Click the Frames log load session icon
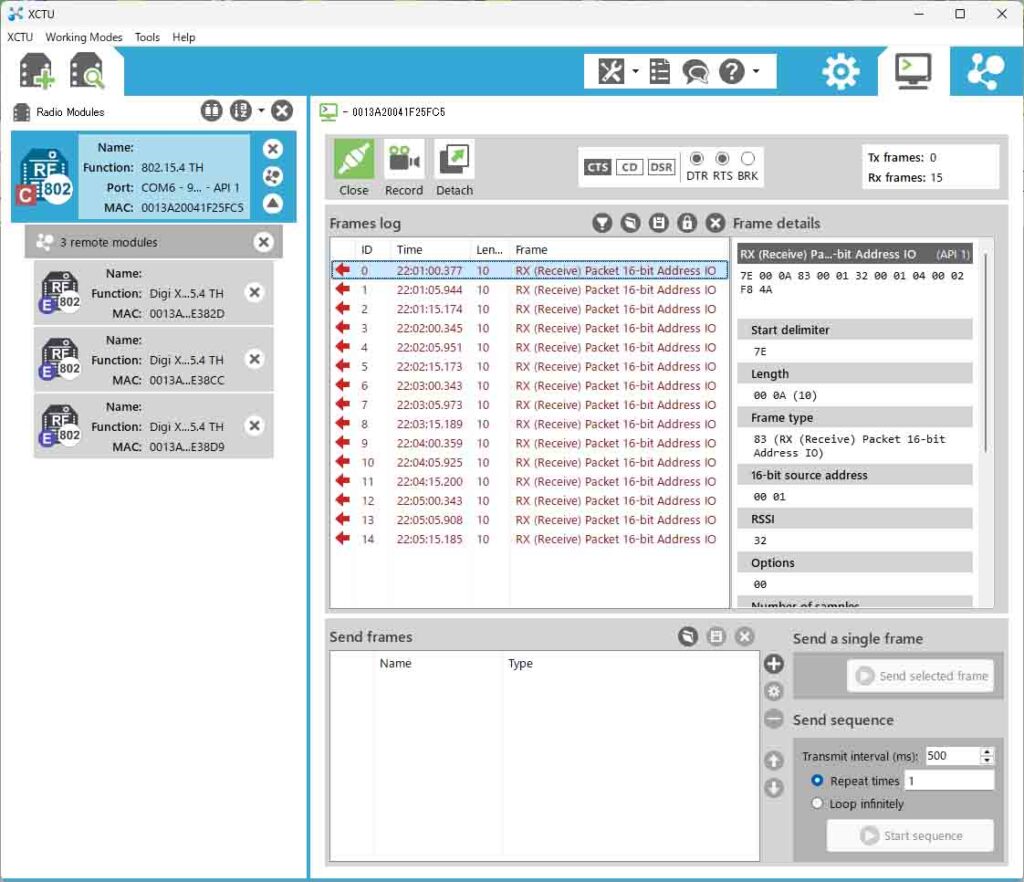 pyautogui.click(x=630, y=223)
